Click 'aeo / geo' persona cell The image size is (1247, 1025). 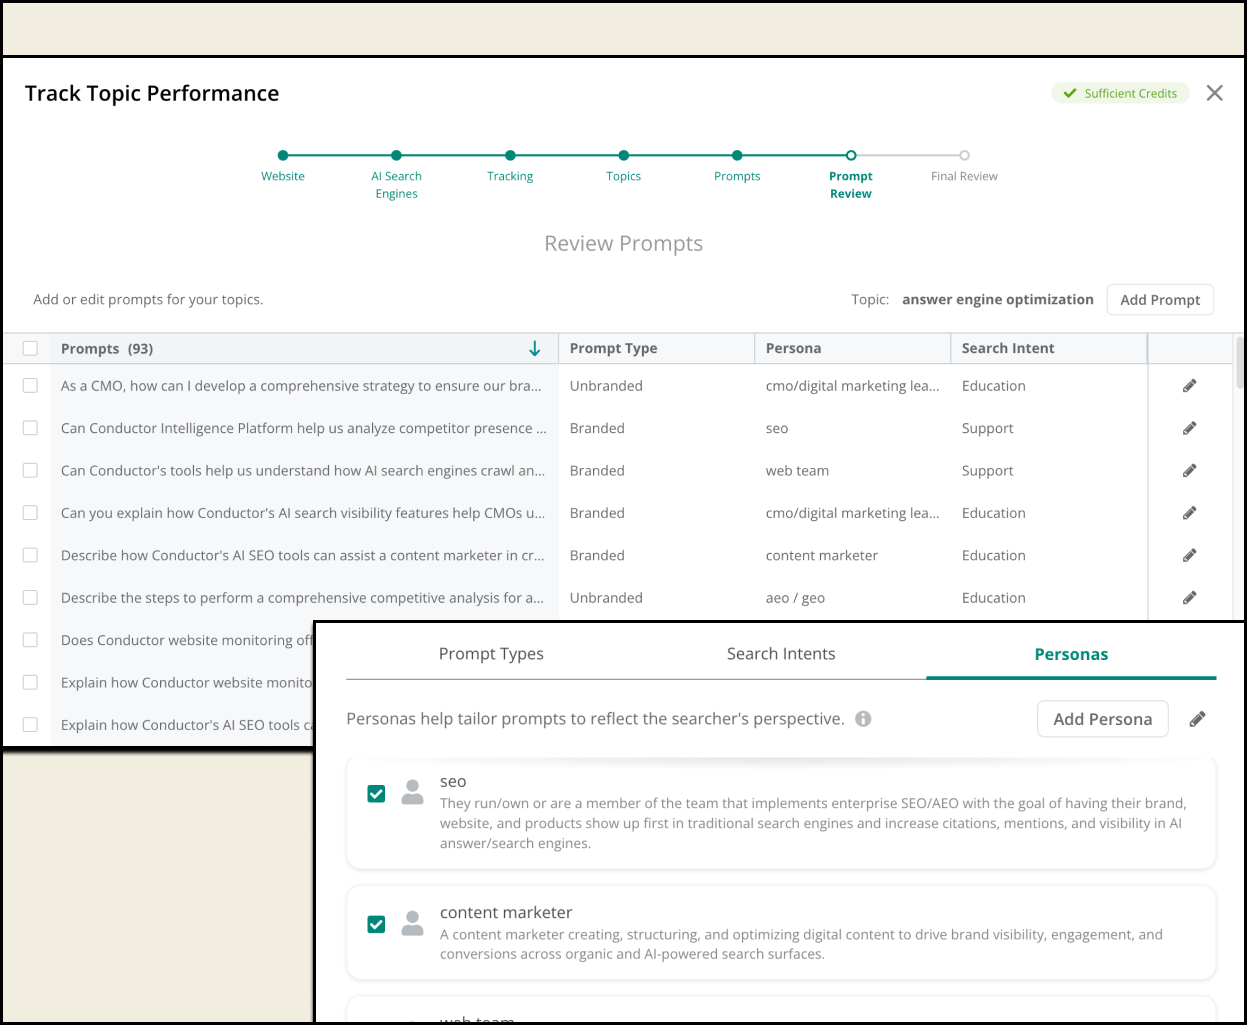pyautogui.click(x=795, y=598)
